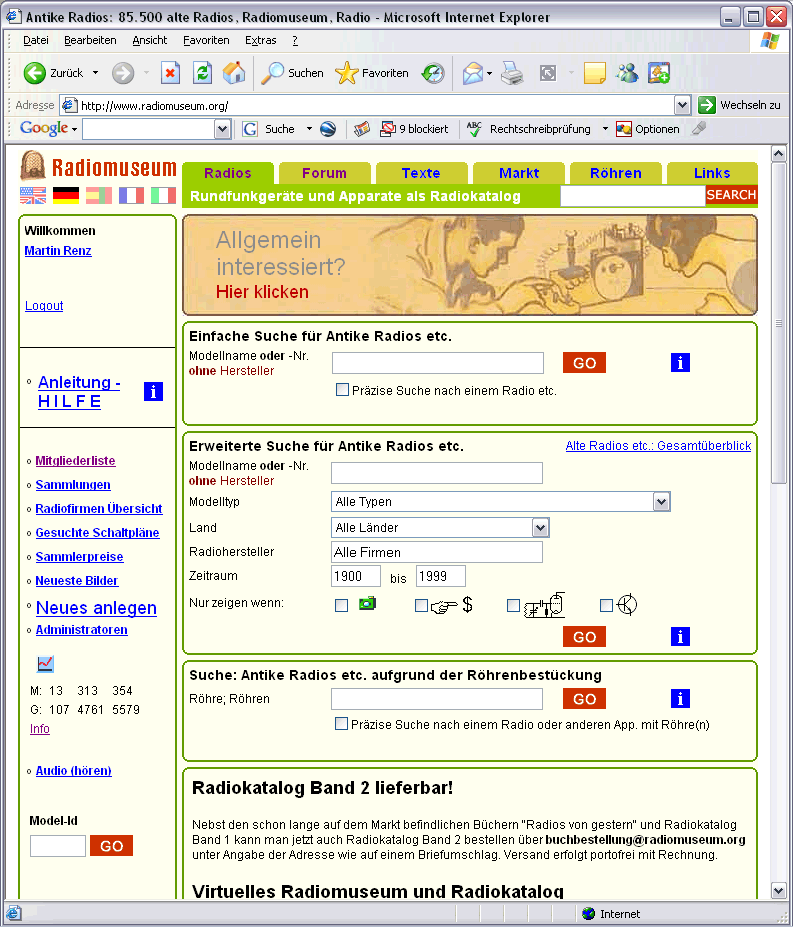The image size is (793, 928).
Task: Click the Print icon in toolbar
Action: tap(512, 73)
